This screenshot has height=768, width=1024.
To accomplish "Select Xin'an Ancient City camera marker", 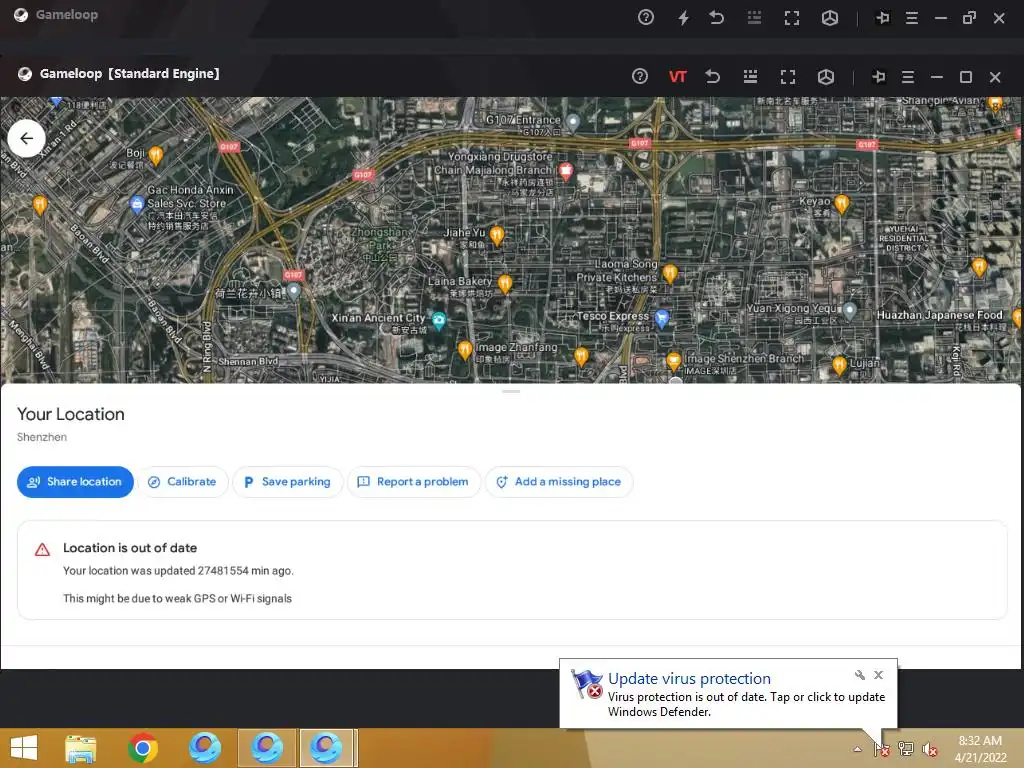I will point(439,320).
